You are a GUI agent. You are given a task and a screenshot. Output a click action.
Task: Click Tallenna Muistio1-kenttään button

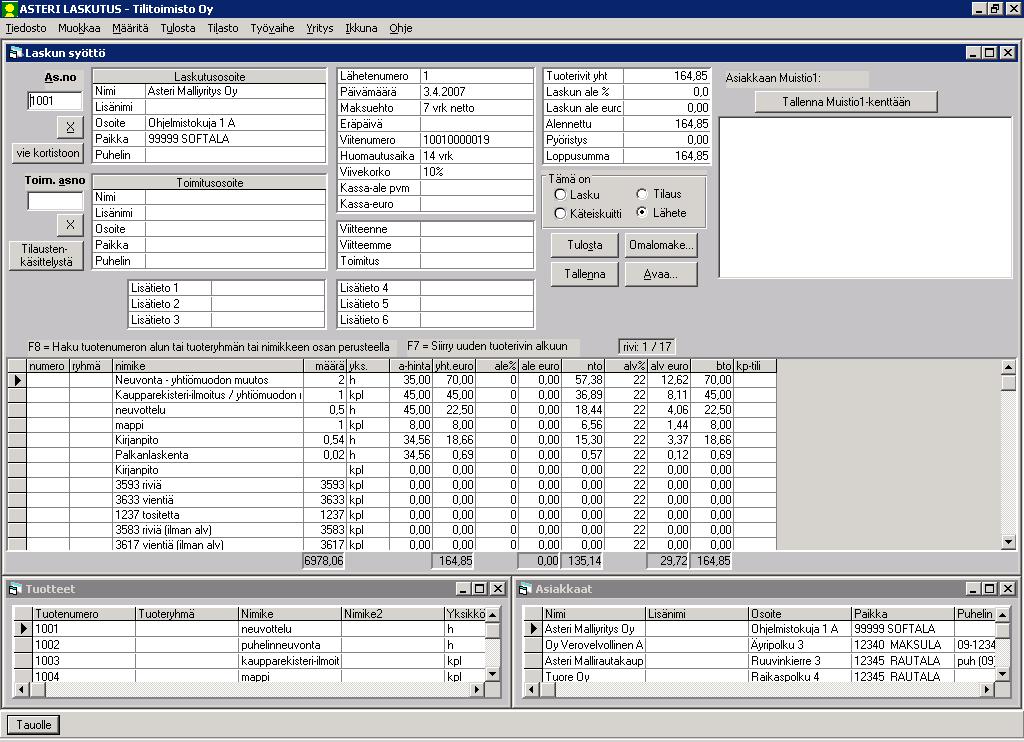coord(846,102)
